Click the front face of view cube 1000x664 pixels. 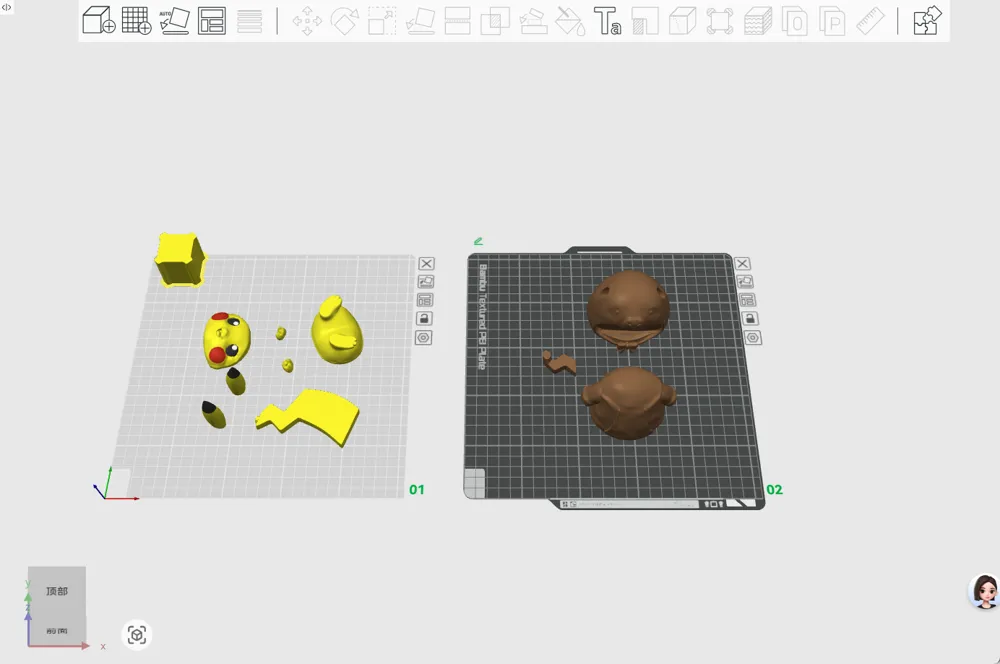tap(57, 630)
